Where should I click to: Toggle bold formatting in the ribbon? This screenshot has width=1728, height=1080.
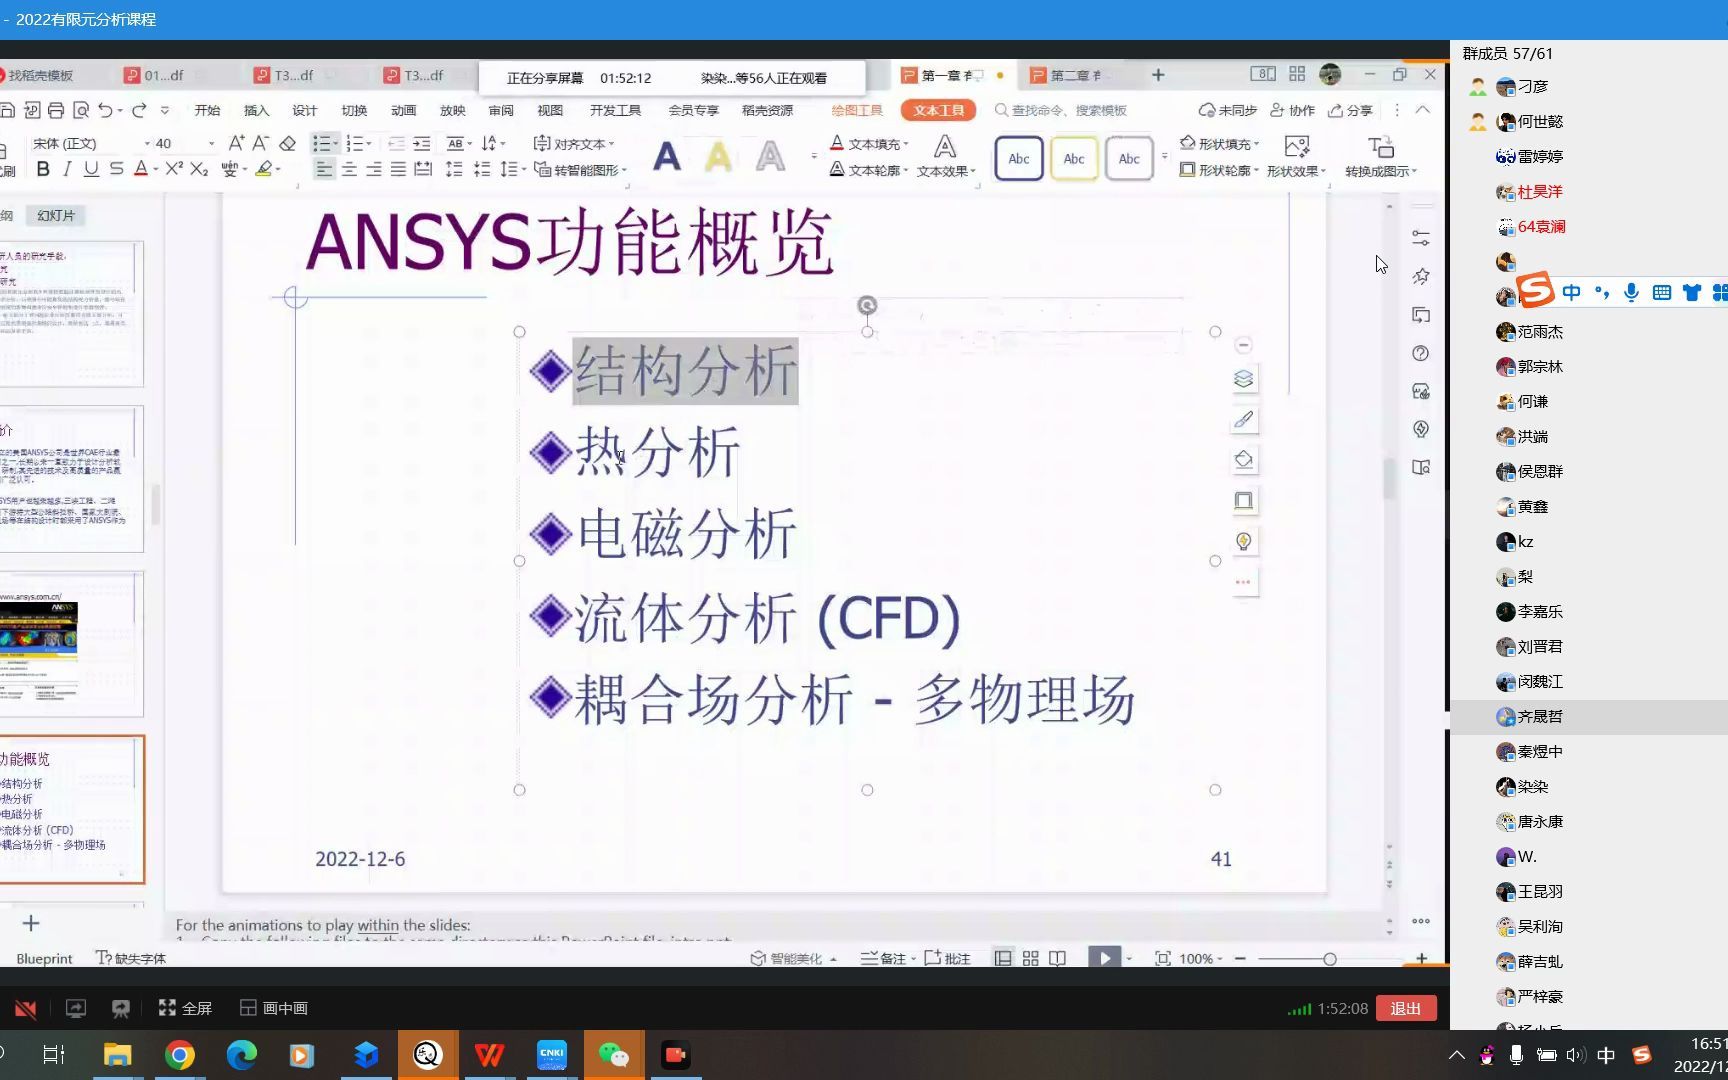point(43,169)
